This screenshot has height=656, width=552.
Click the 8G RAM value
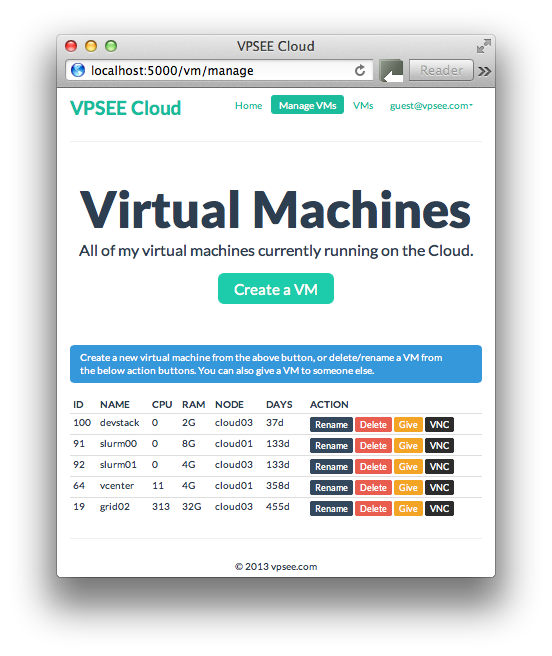click(189, 444)
